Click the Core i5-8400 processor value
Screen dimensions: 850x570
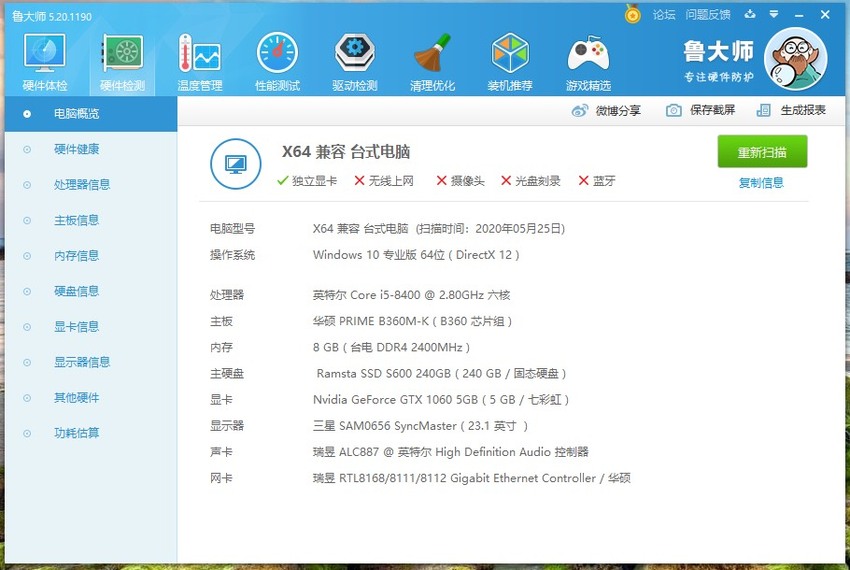411,295
